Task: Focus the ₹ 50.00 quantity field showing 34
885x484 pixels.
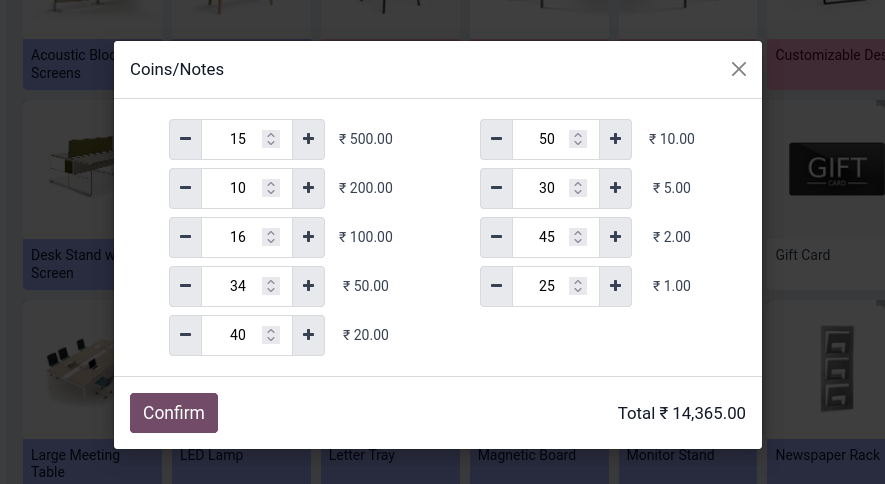Action: tap(247, 287)
